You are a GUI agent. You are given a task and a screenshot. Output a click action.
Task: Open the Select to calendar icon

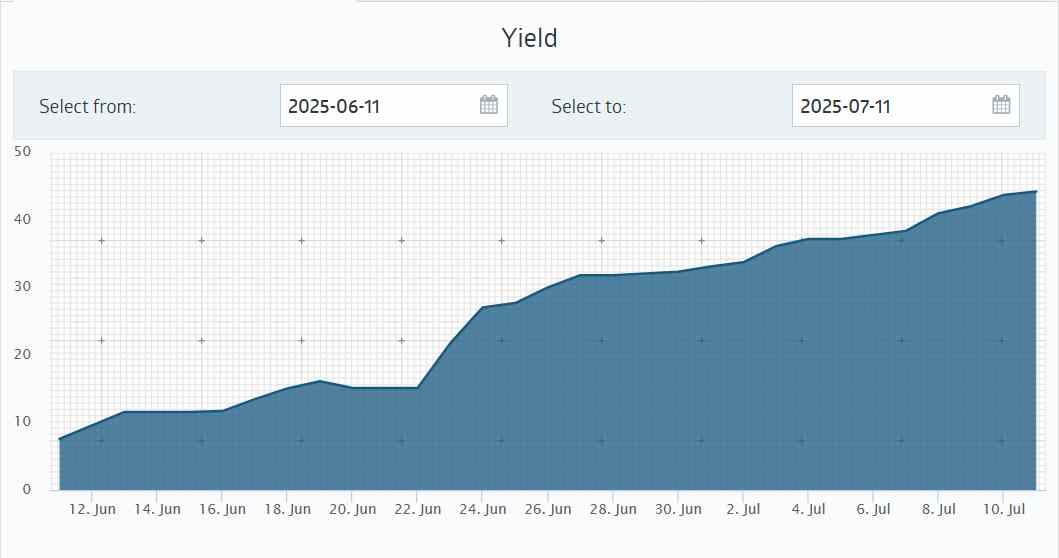pyautogui.click(x=1001, y=105)
